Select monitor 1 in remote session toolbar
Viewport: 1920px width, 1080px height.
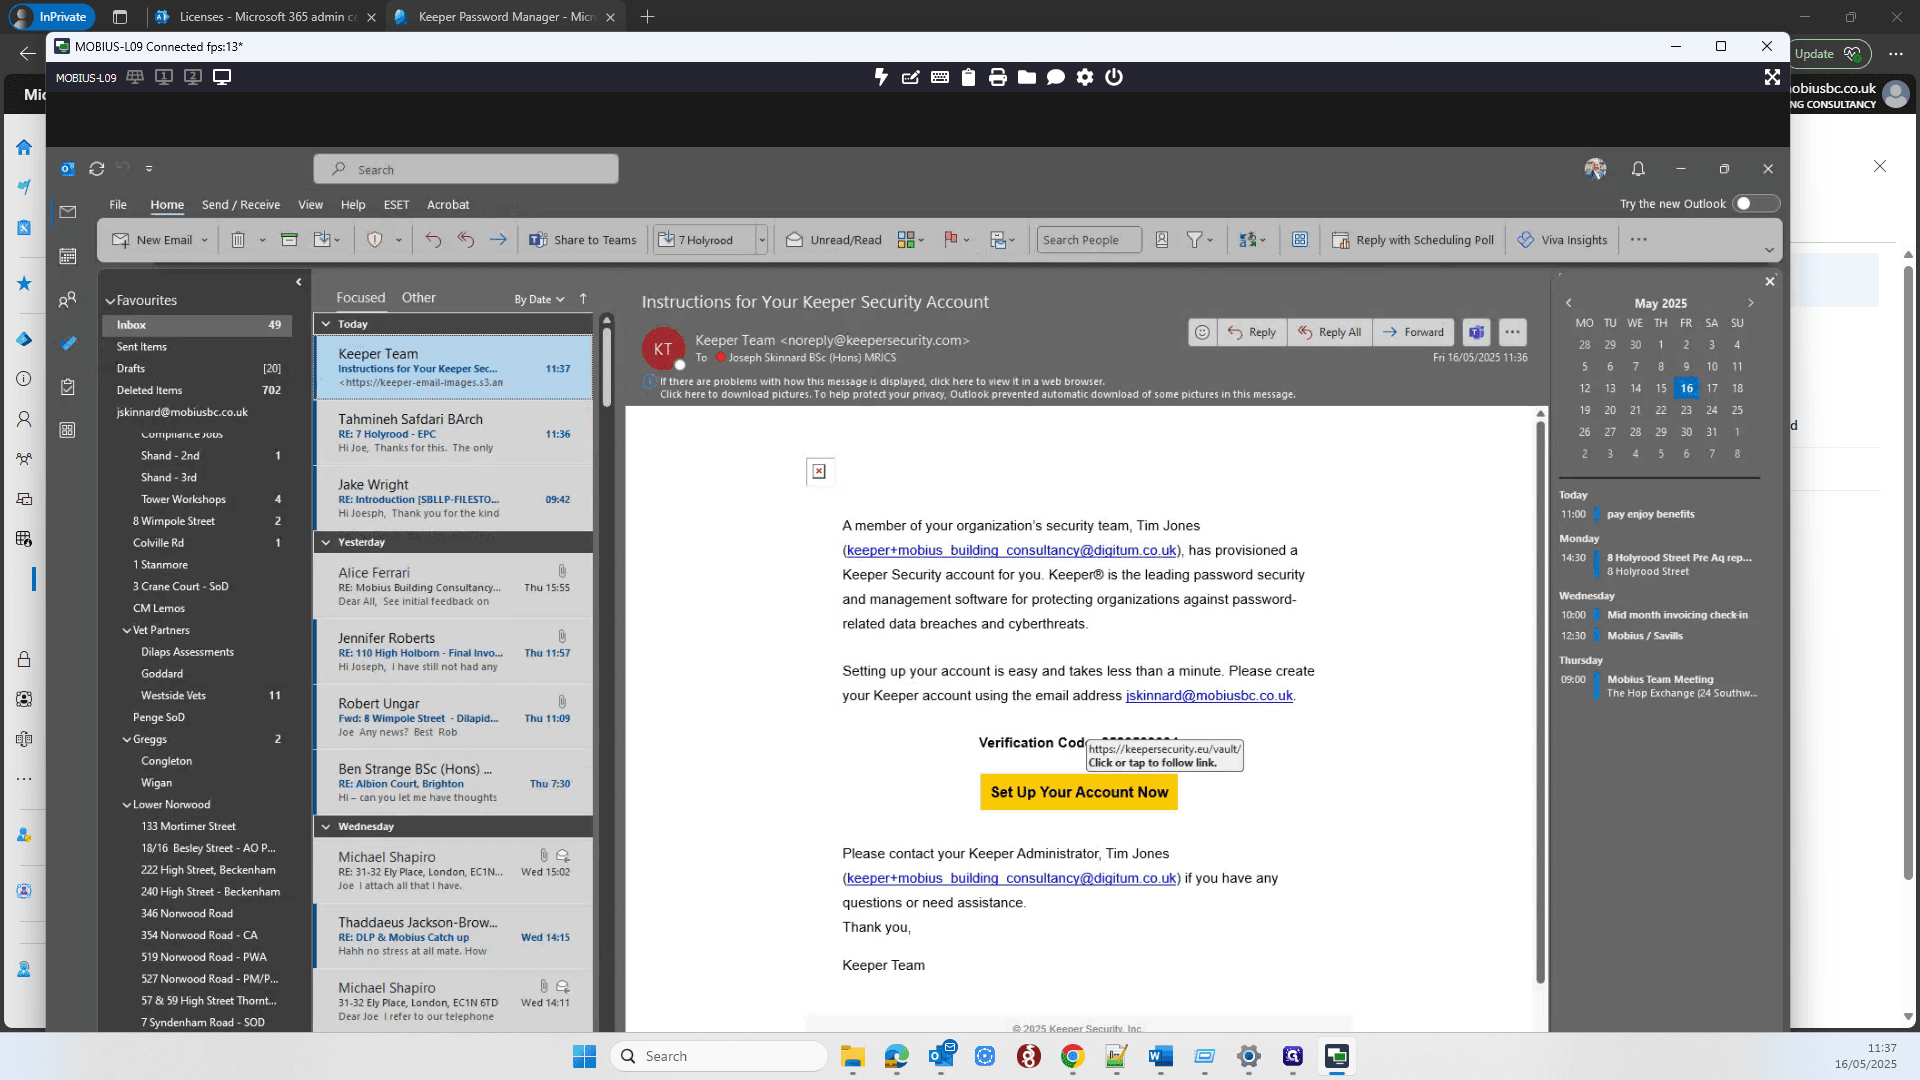coord(164,77)
